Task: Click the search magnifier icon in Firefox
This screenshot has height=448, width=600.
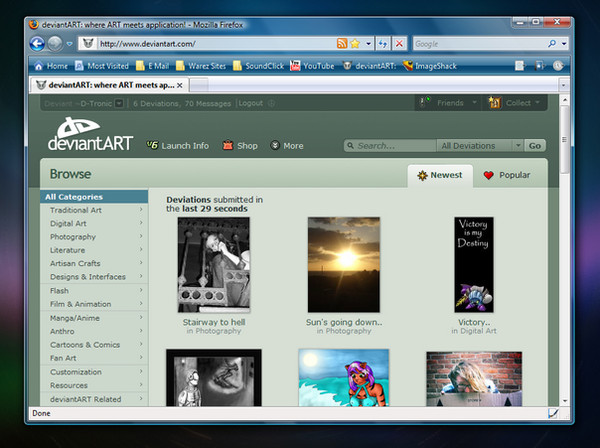Action: (x=552, y=44)
